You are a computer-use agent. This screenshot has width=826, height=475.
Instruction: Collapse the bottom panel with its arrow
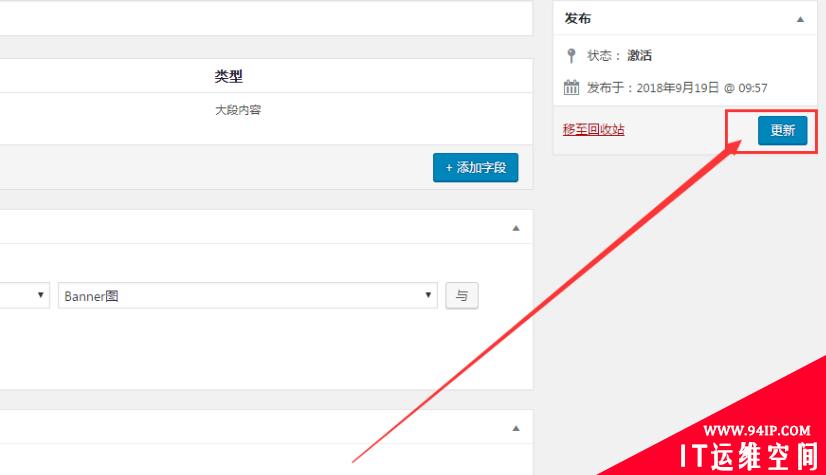516,428
